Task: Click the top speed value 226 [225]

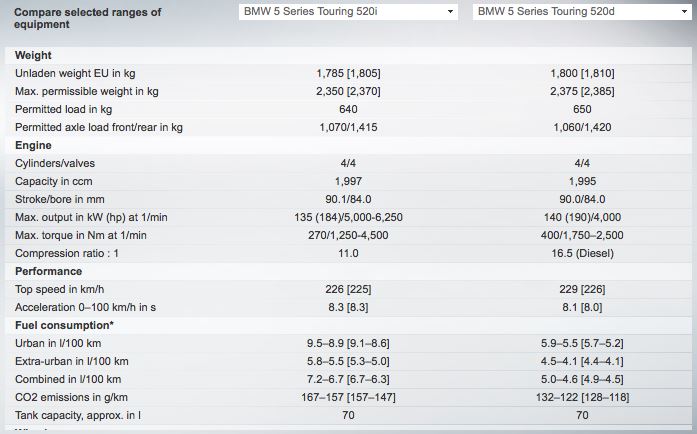Action: click(348, 289)
